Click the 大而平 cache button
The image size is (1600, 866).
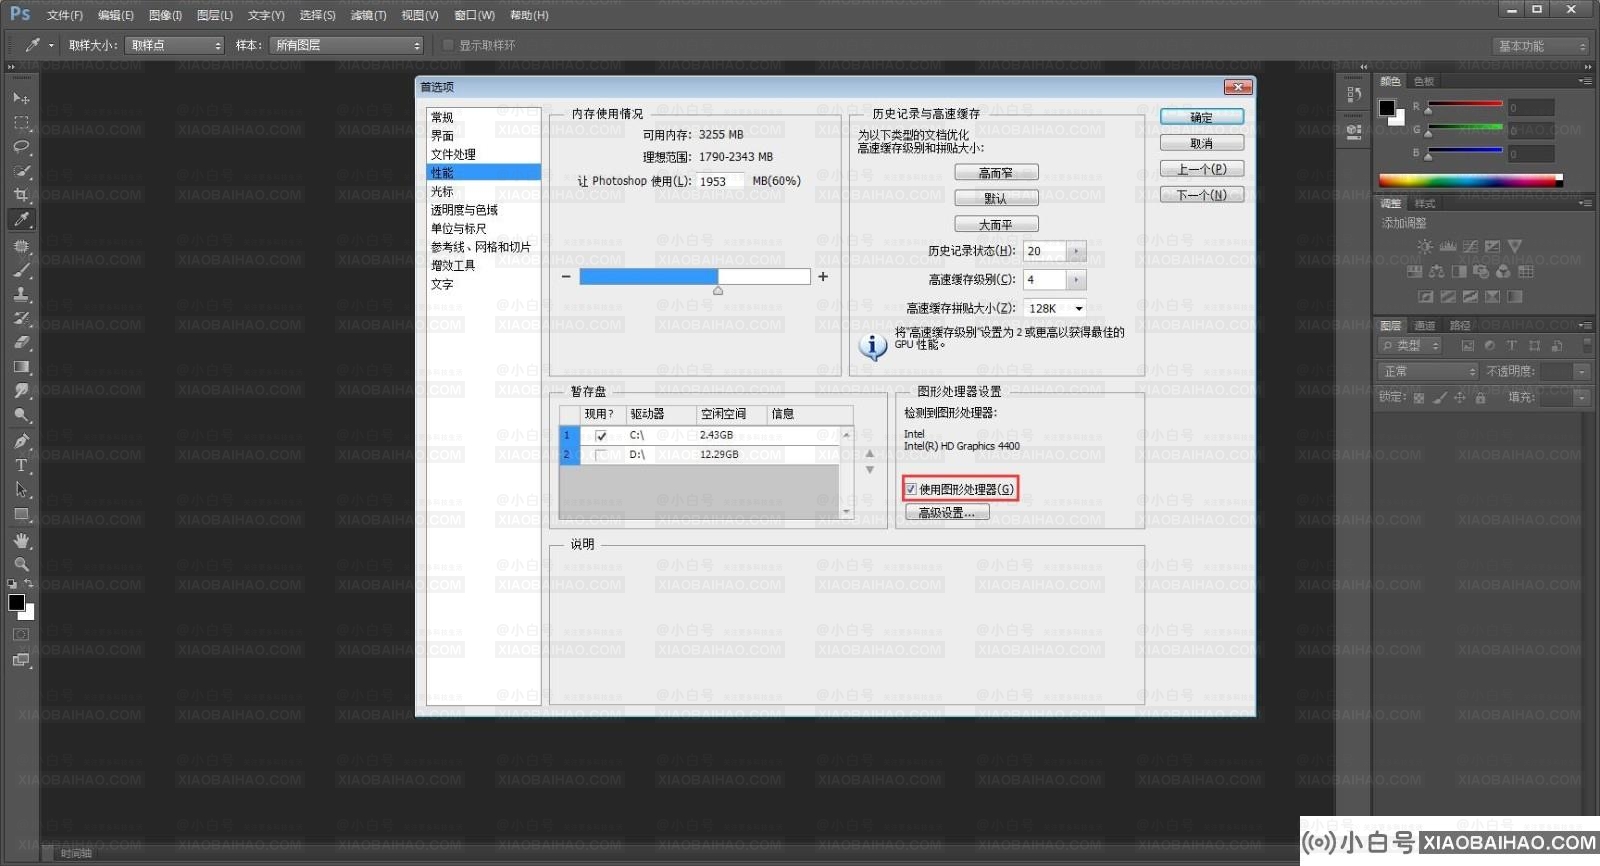pyautogui.click(x=996, y=225)
